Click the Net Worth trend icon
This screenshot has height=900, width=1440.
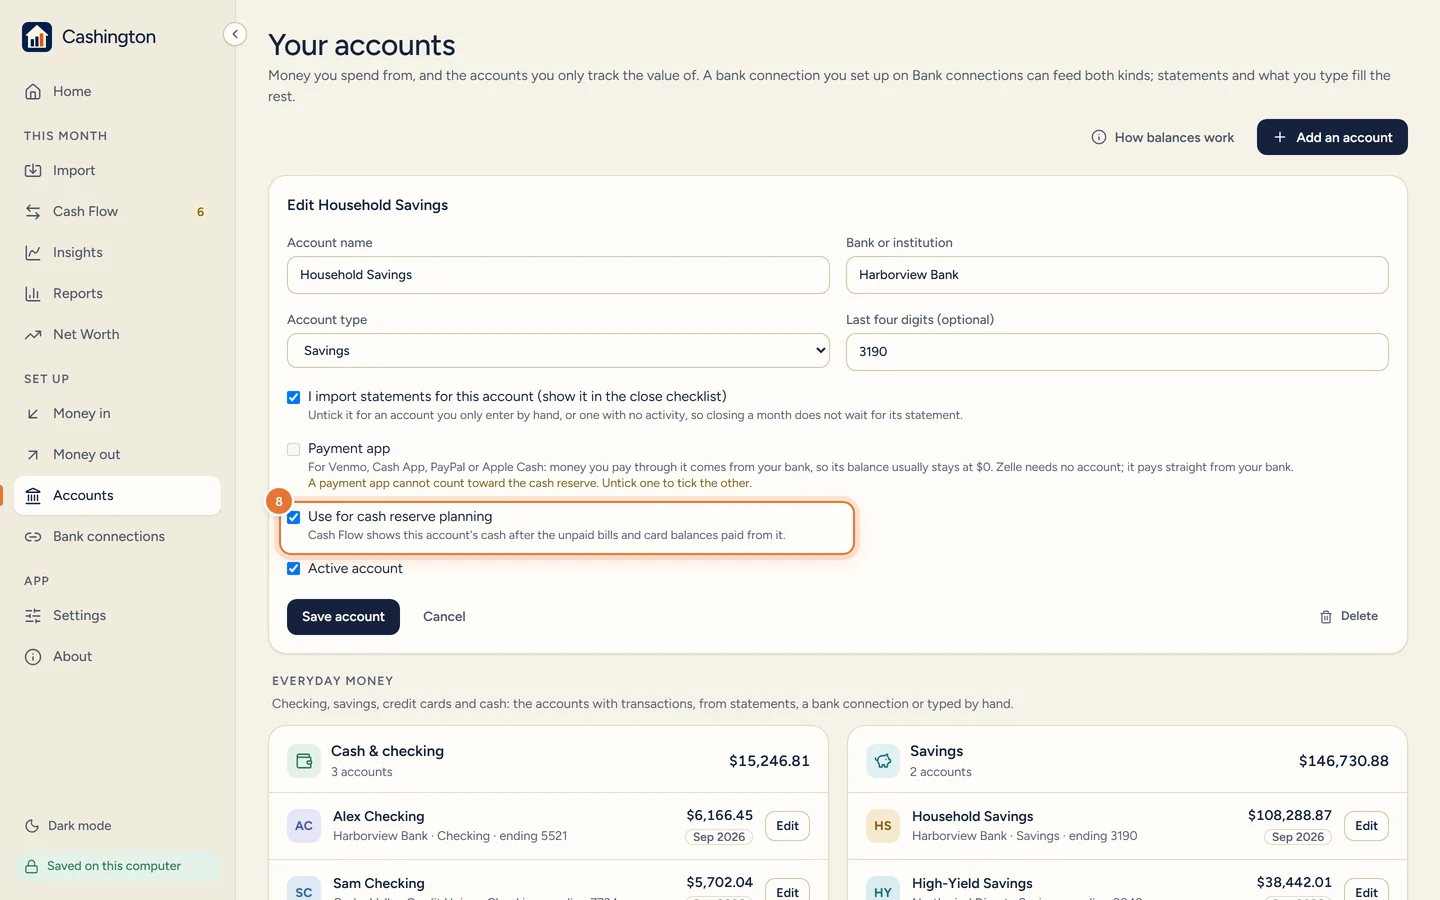(33, 334)
